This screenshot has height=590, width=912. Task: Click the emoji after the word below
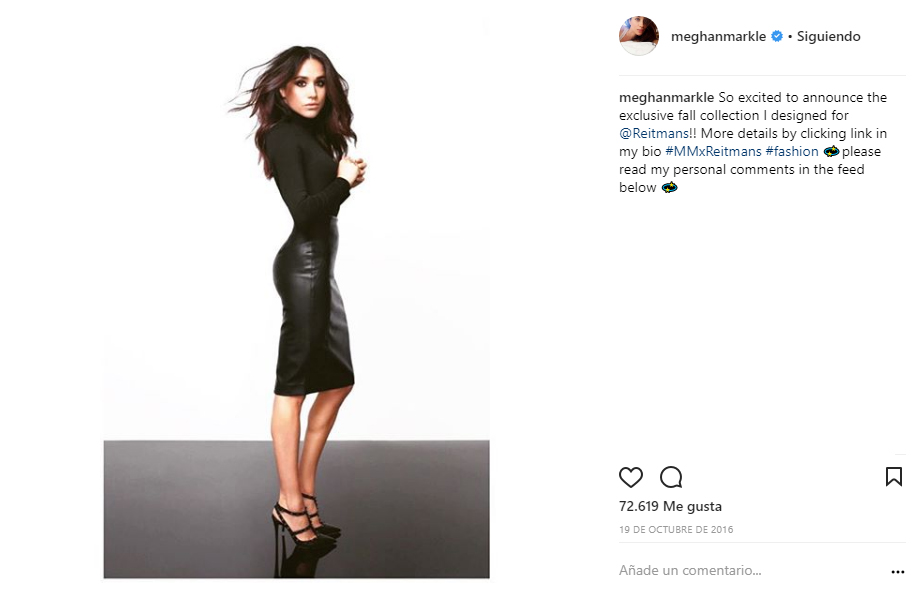point(669,187)
